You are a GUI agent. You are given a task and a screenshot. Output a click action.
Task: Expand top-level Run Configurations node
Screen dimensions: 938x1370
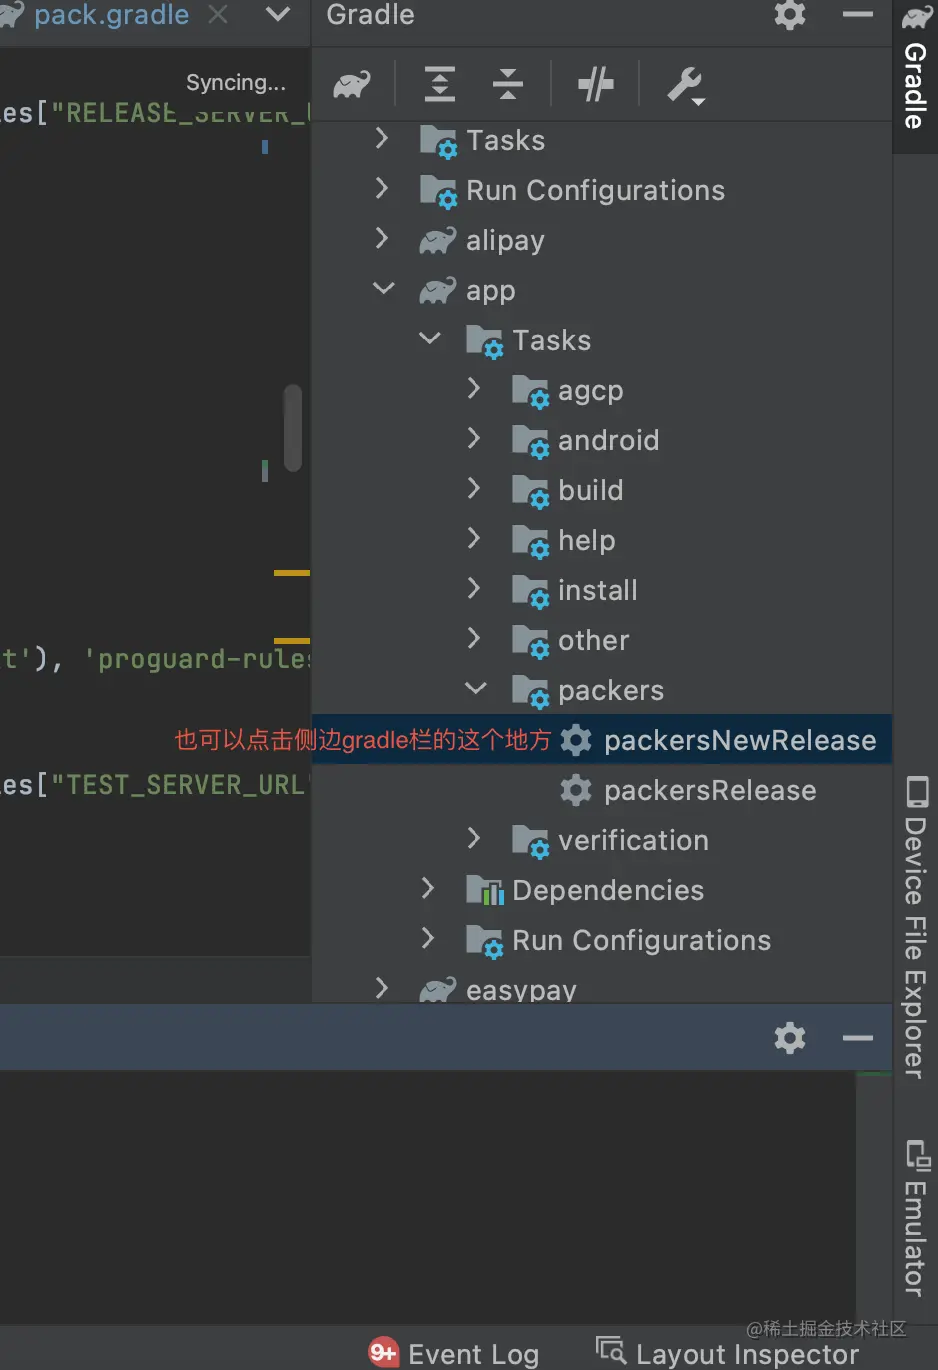[x=381, y=188]
